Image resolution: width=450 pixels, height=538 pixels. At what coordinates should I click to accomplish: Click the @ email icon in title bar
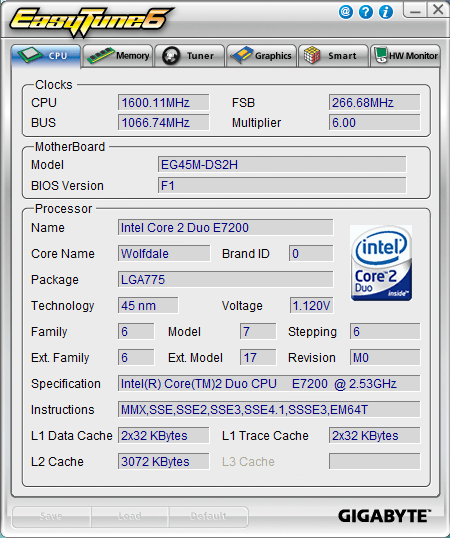tap(346, 12)
